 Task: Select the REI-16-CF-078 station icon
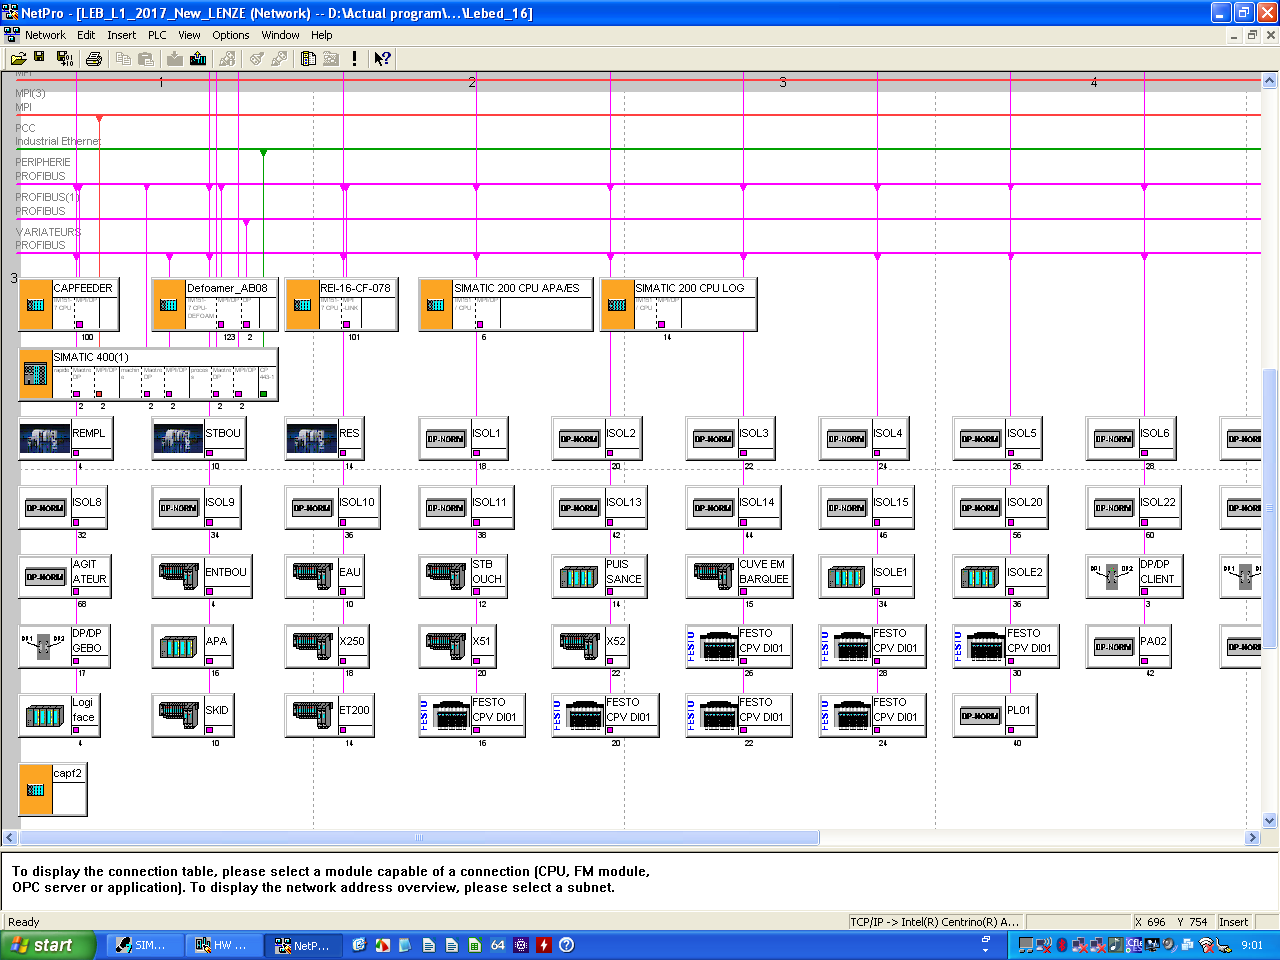click(303, 305)
